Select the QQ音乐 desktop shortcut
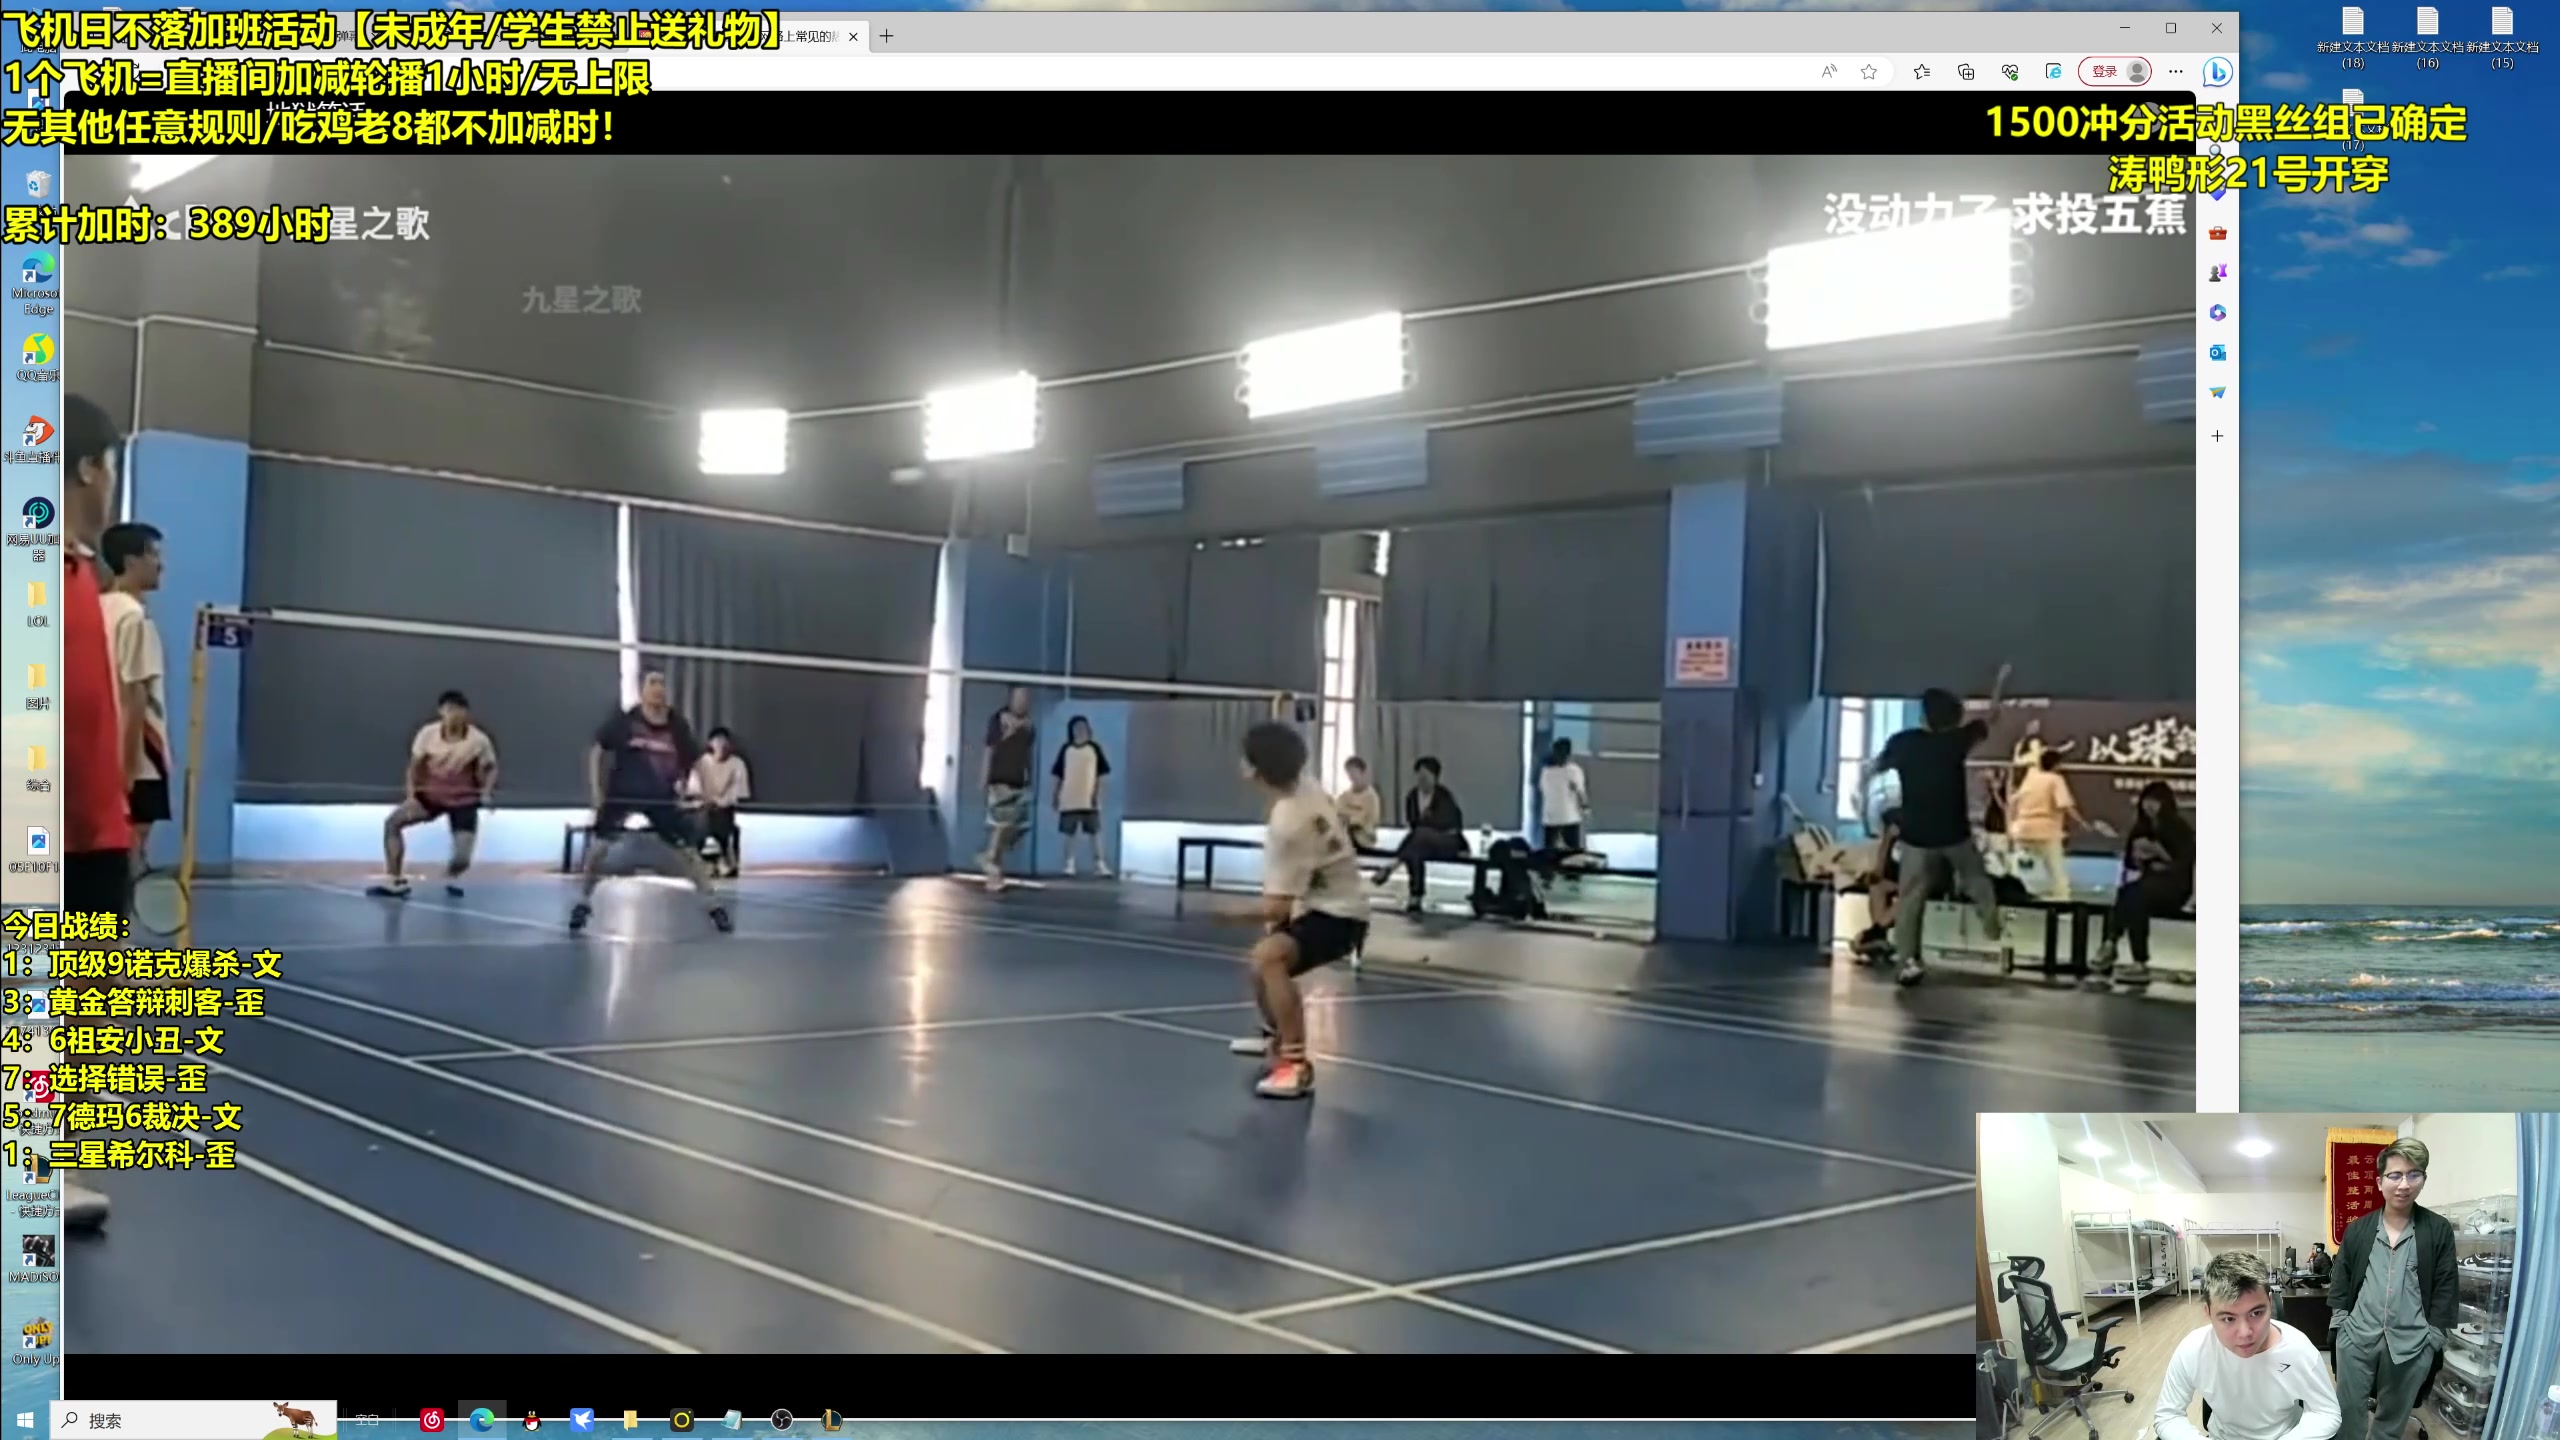 click(37, 358)
